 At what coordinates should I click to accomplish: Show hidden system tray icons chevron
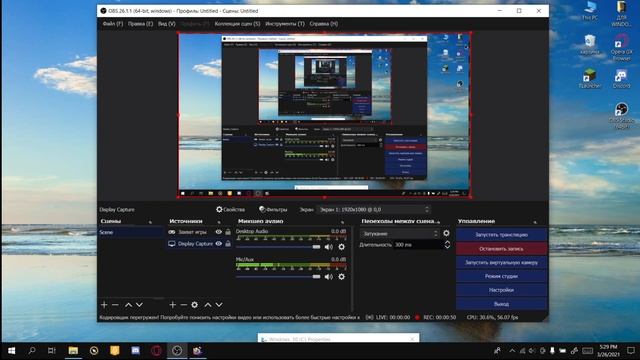pyautogui.click(x=512, y=351)
